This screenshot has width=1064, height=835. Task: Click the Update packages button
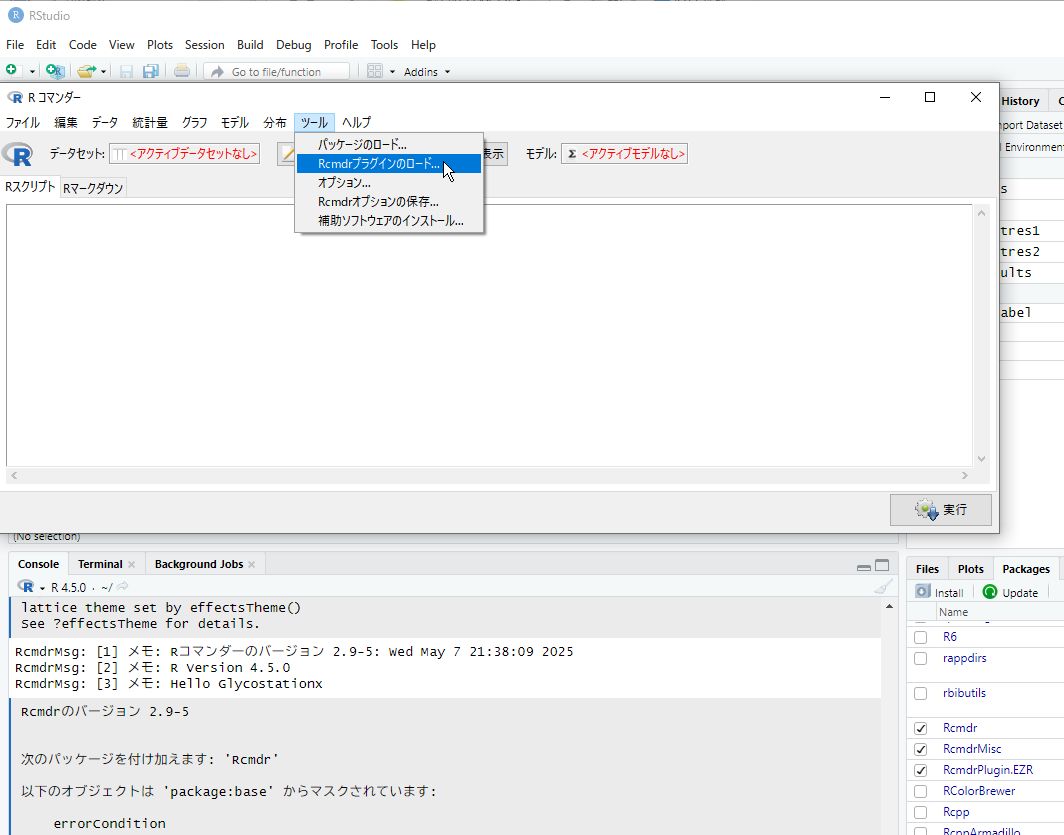coord(1010,592)
